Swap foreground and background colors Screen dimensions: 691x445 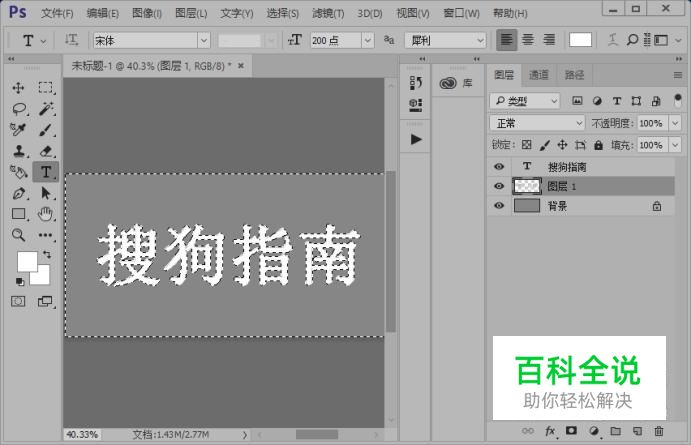pos(46,254)
